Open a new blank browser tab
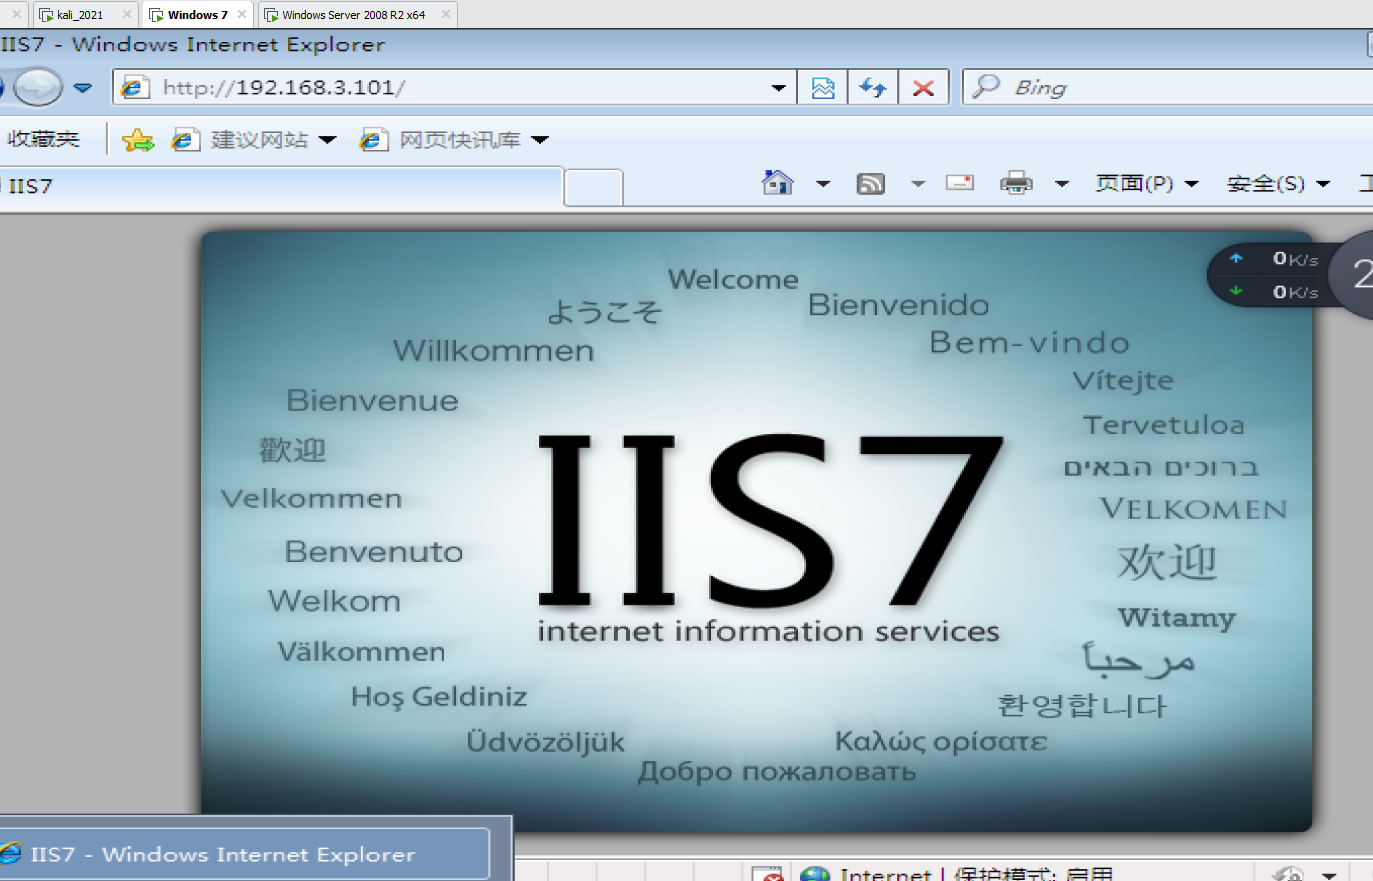Image resolution: width=1373 pixels, height=881 pixels. [594, 188]
